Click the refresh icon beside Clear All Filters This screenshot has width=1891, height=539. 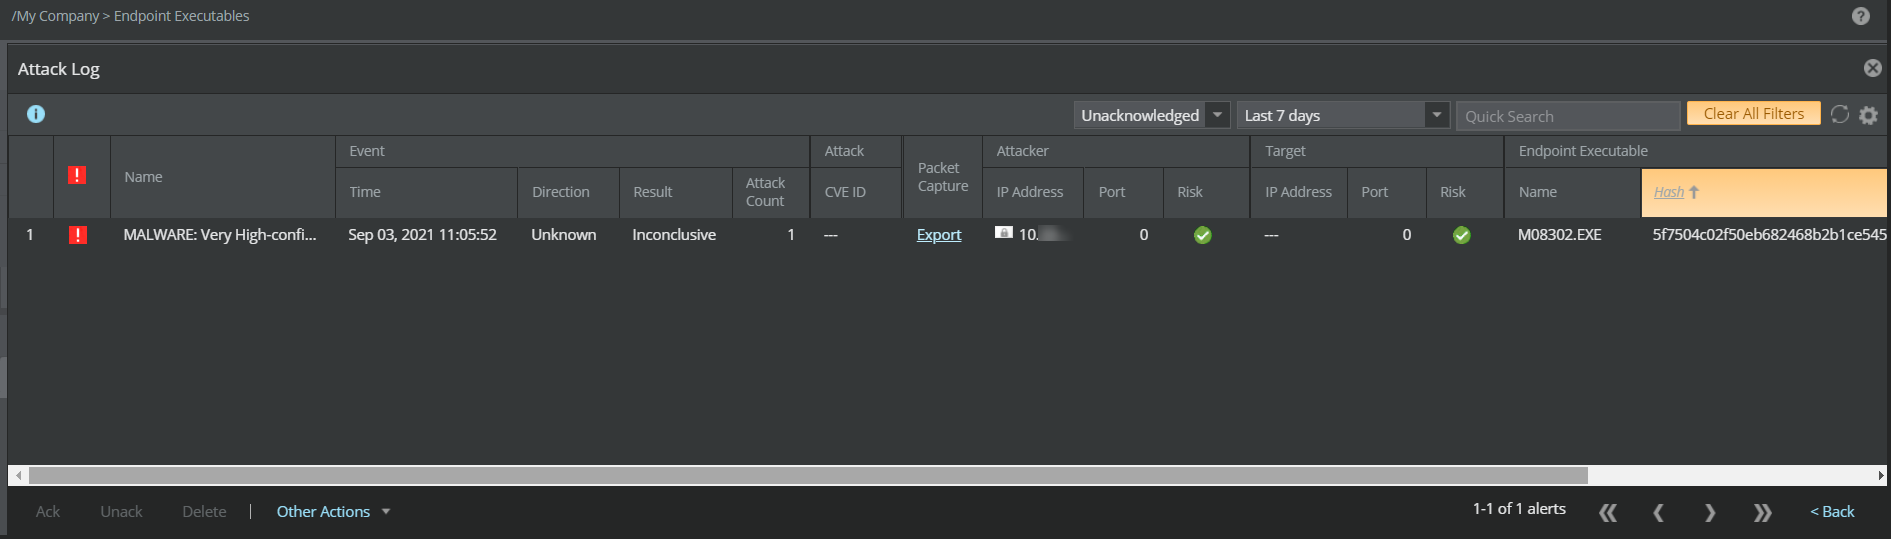tap(1840, 114)
